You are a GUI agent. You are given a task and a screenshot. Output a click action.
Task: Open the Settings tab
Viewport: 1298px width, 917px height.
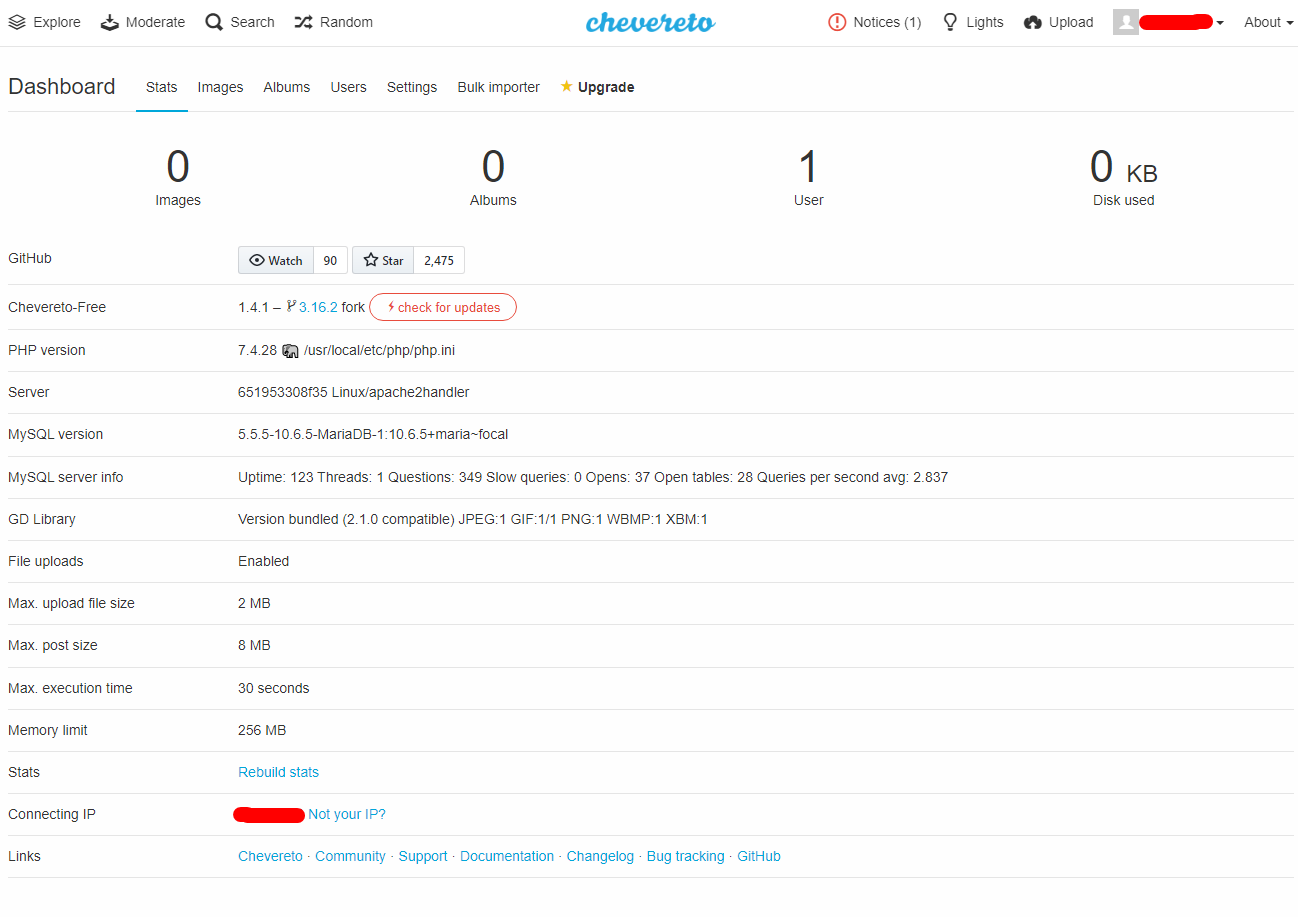pos(411,87)
